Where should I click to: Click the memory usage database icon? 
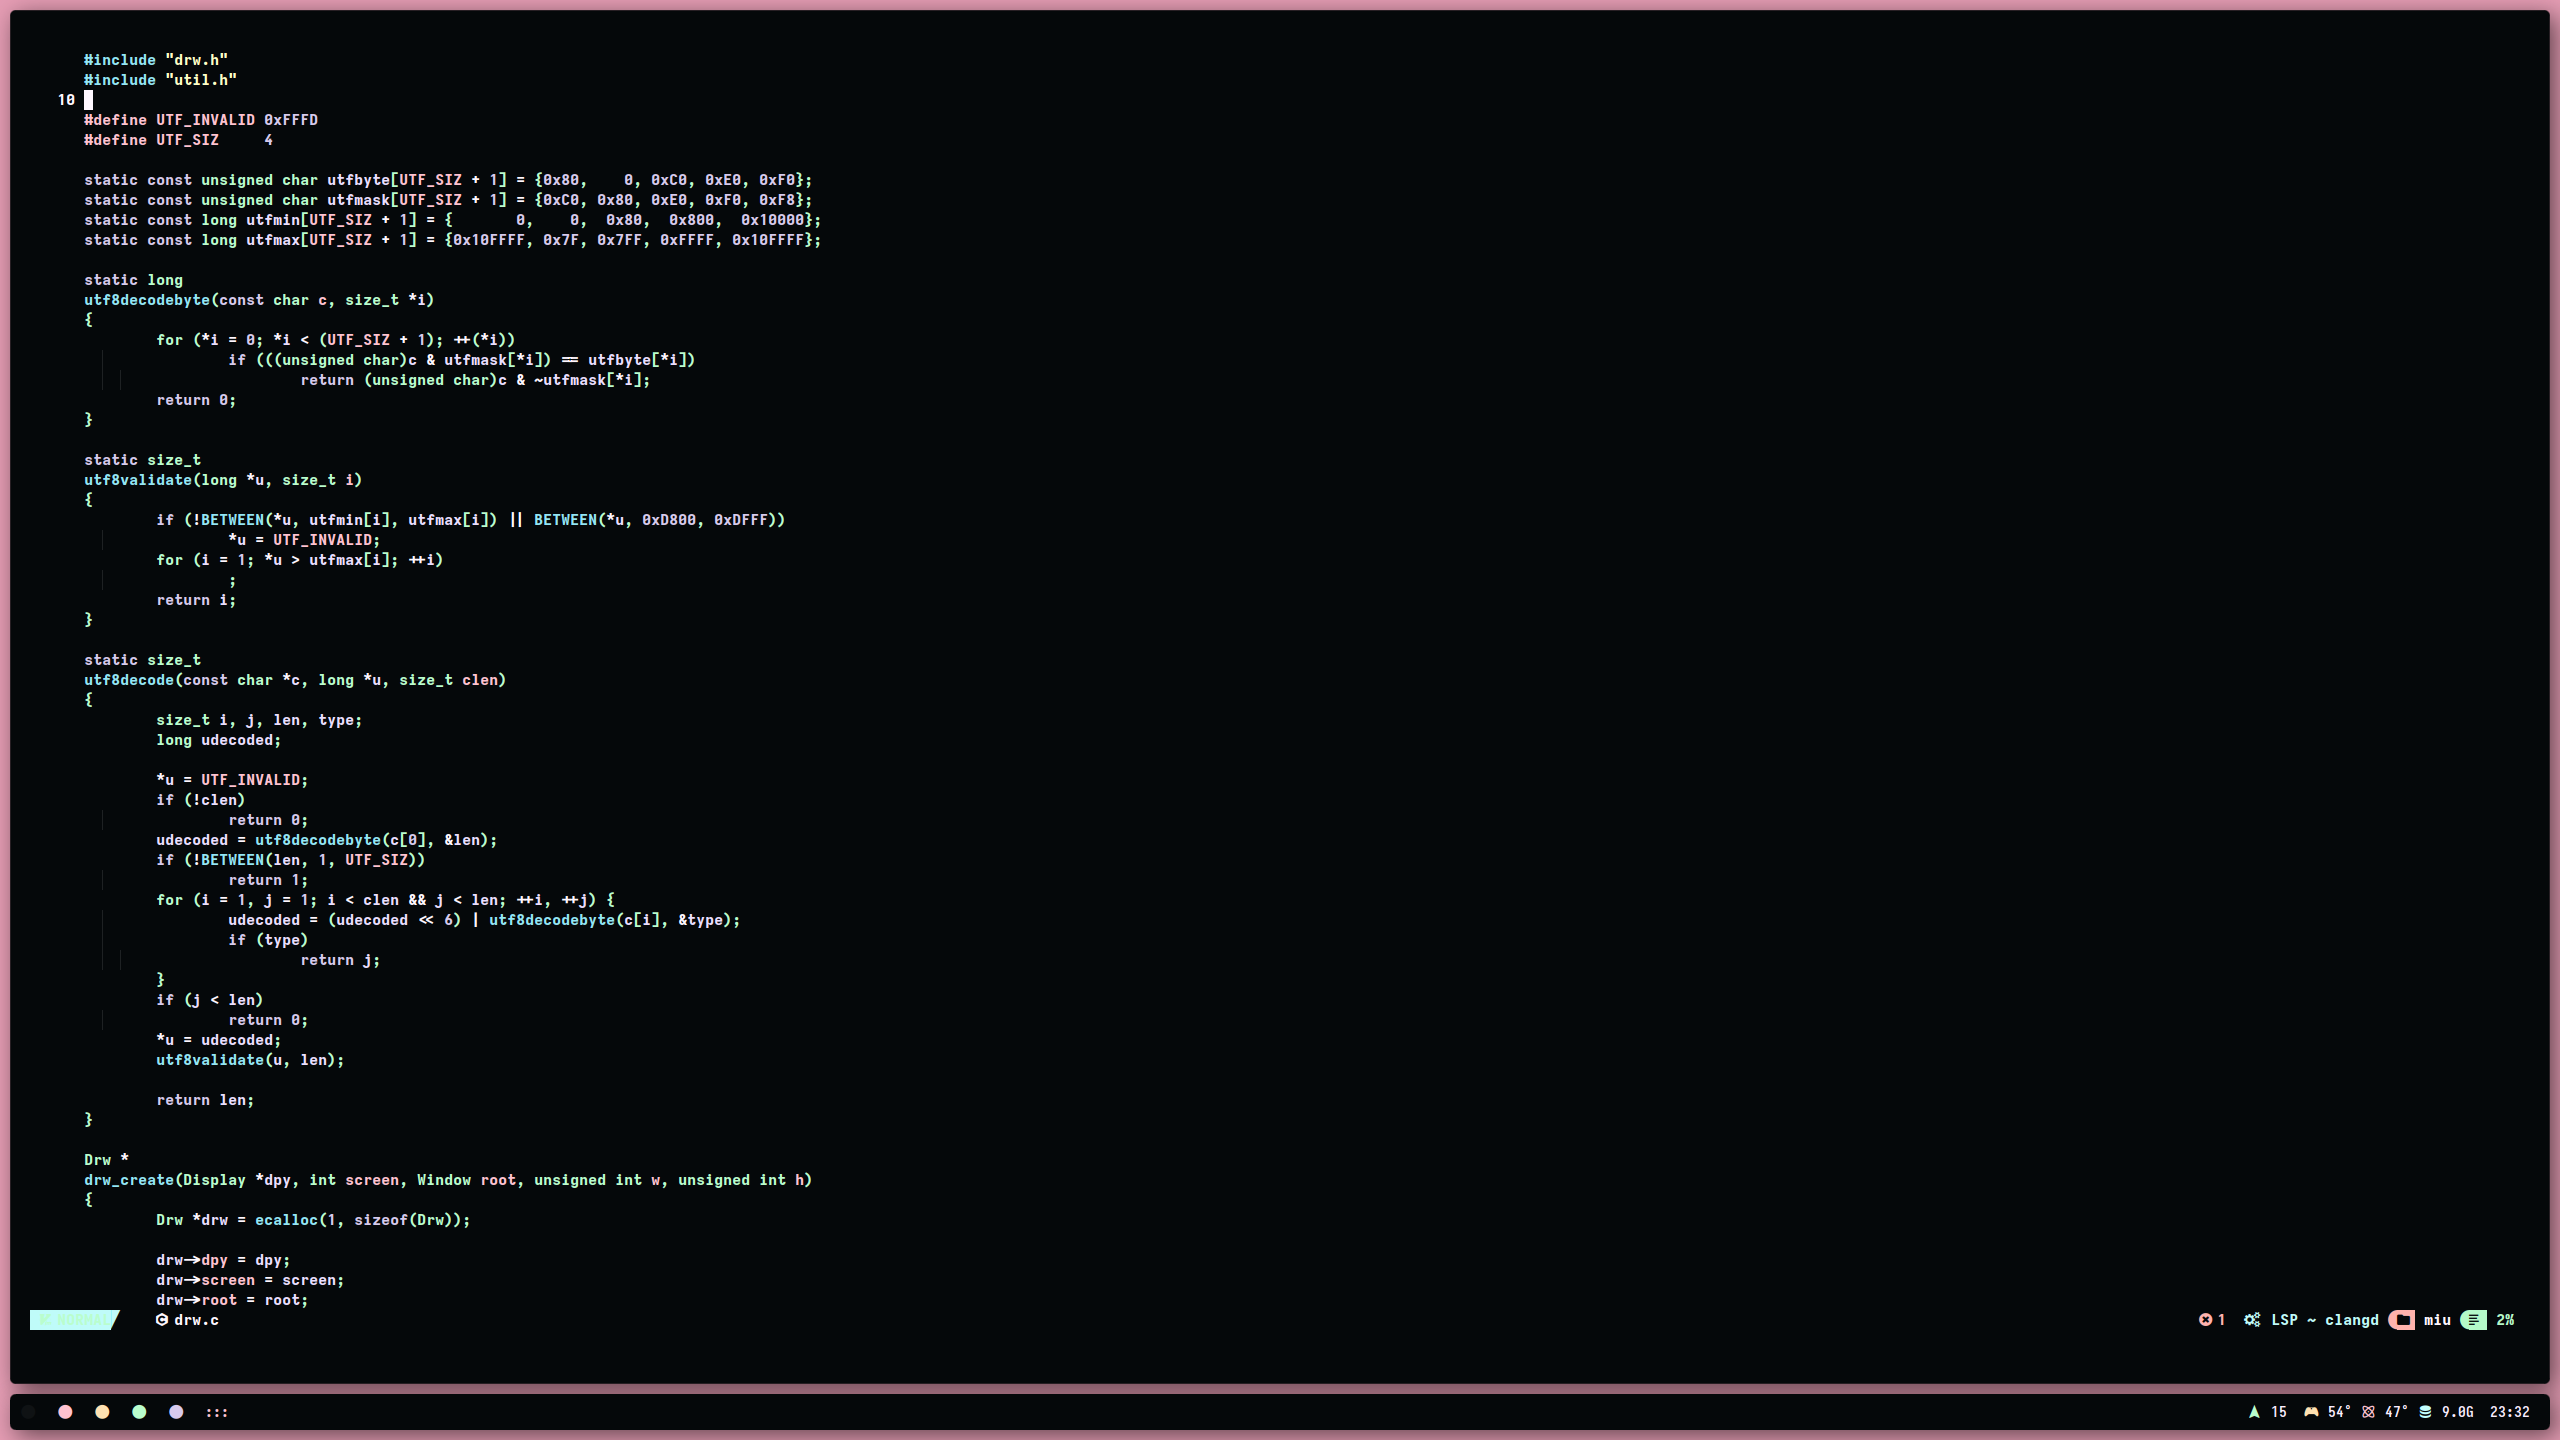pyautogui.click(x=2425, y=1412)
